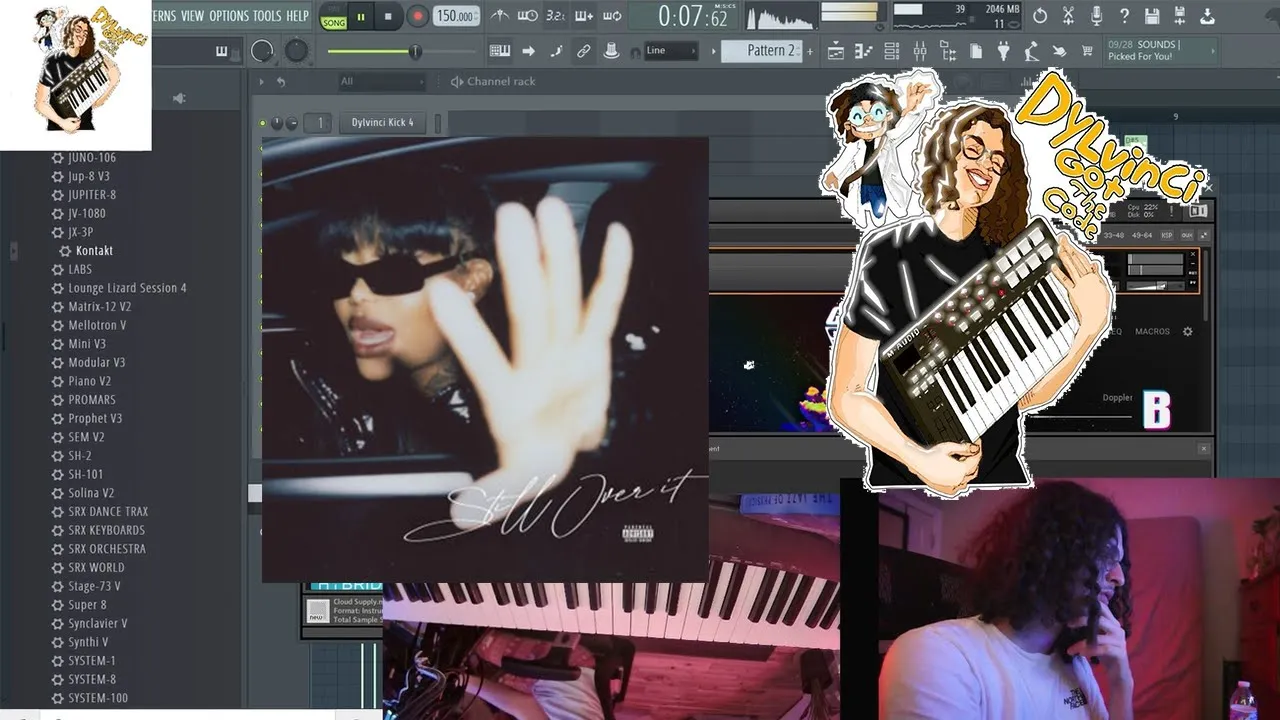Toggle the metronome
This screenshot has height=720, width=1280.
click(x=499, y=16)
